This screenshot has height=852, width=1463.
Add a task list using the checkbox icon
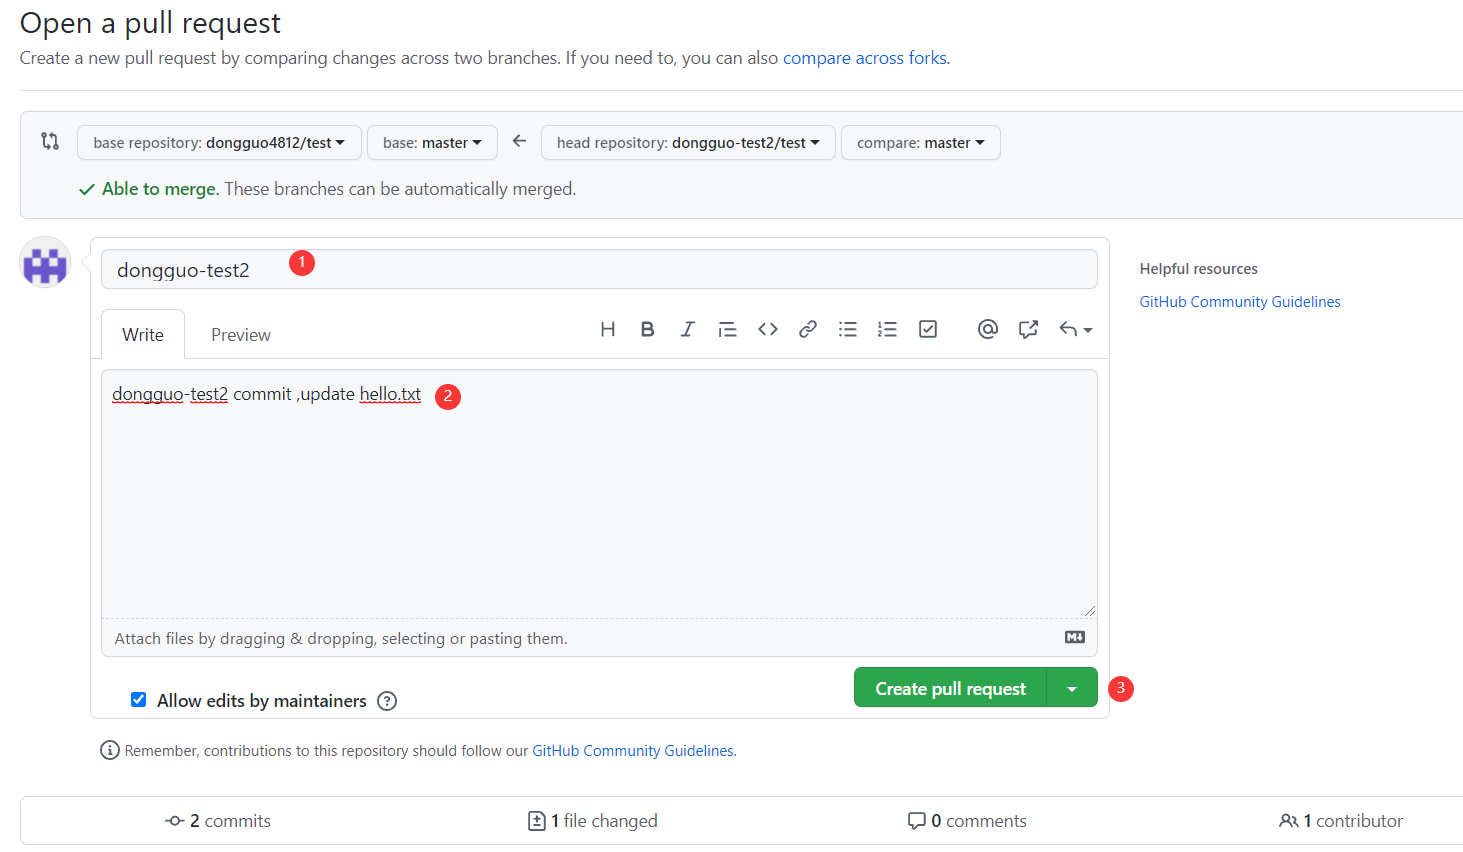(928, 329)
